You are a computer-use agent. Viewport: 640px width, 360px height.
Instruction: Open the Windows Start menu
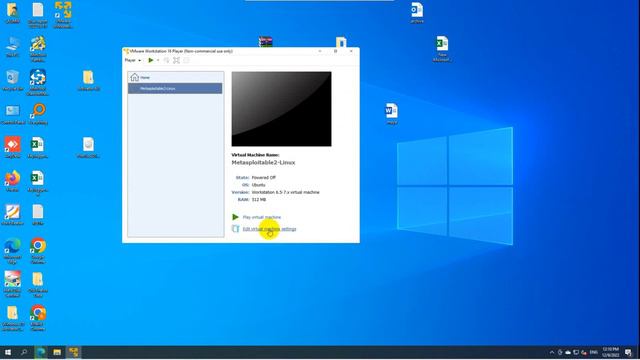pyautogui.click(x=8, y=352)
